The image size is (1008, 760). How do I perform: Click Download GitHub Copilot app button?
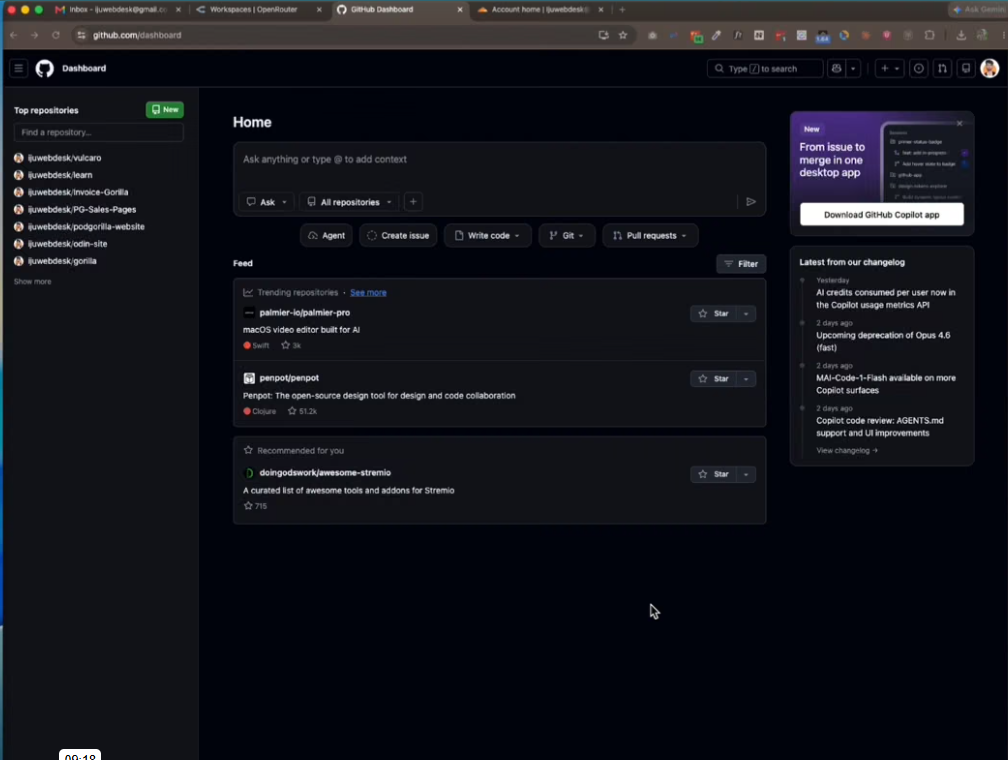pos(881,215)
